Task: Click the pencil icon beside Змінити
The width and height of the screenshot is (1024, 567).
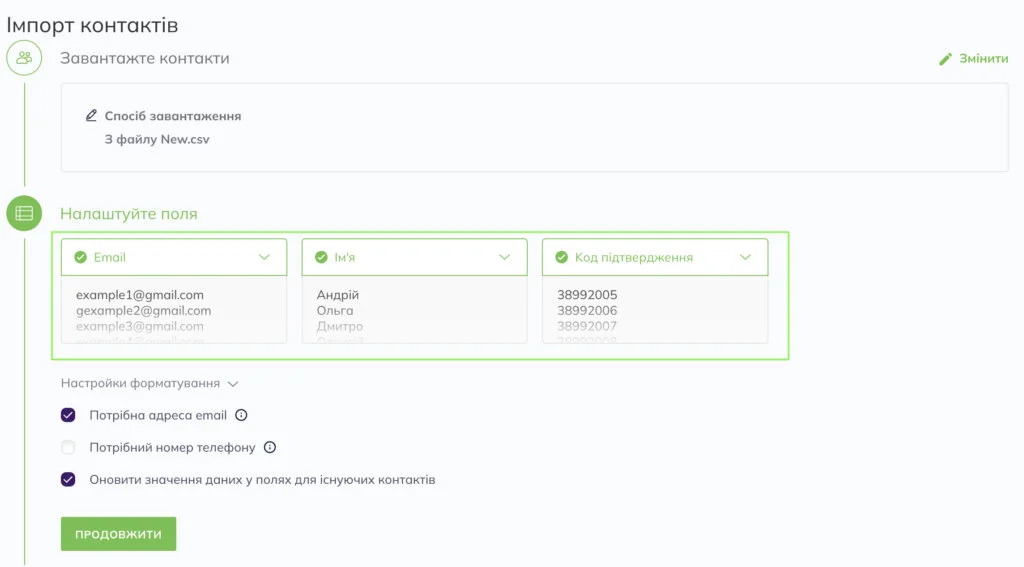Action: pyautogui.click(x=945, y=59)
